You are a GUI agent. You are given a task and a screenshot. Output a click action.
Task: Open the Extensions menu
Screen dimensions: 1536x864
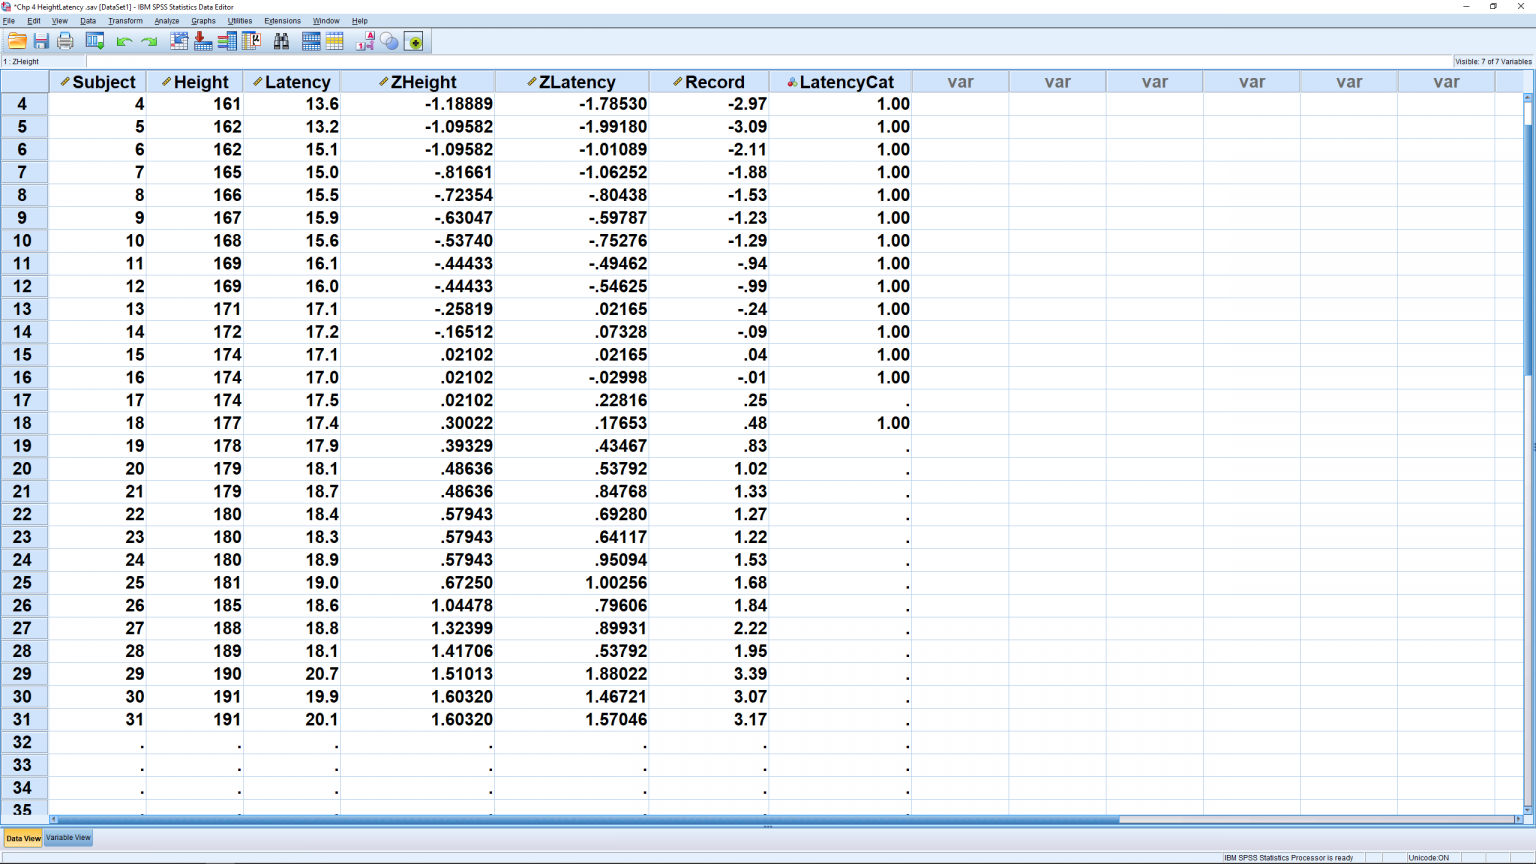pos(283,20)
